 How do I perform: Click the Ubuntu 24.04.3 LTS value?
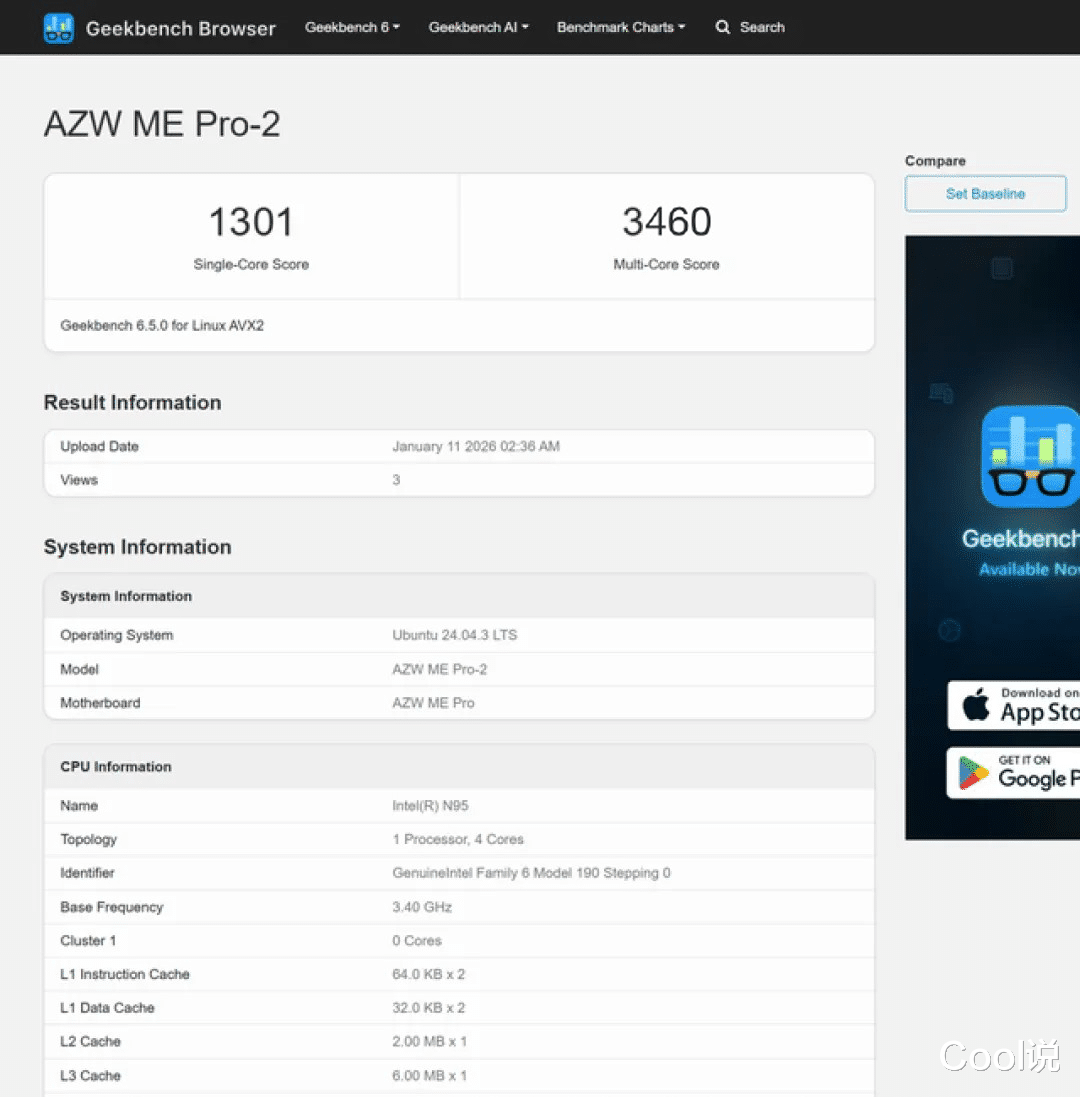tap(455, 635)
